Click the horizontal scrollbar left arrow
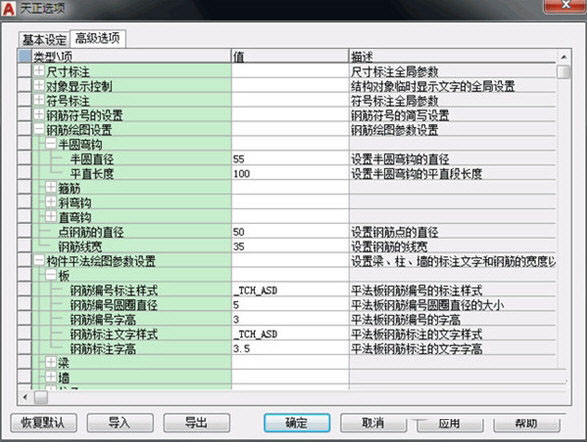Screen dimensions: 587x442 (25, 397)
